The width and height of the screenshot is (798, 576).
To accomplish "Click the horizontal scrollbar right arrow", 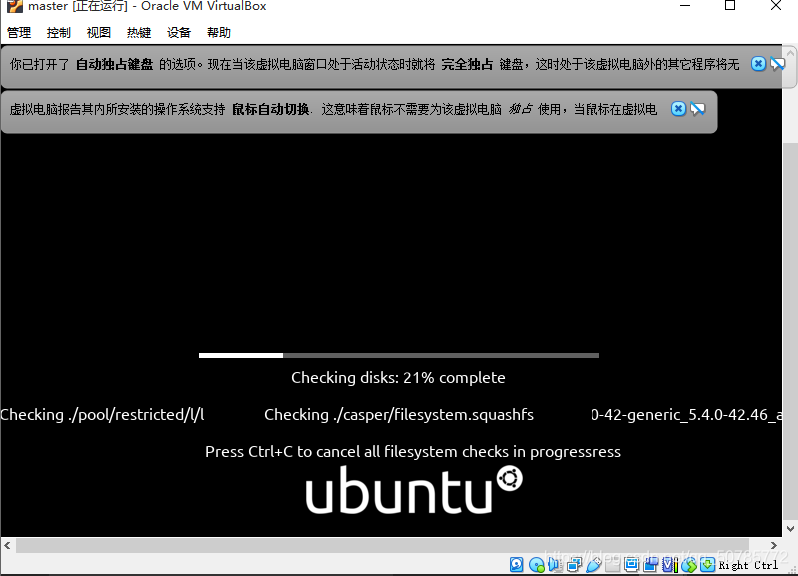I will pos(774,545).
